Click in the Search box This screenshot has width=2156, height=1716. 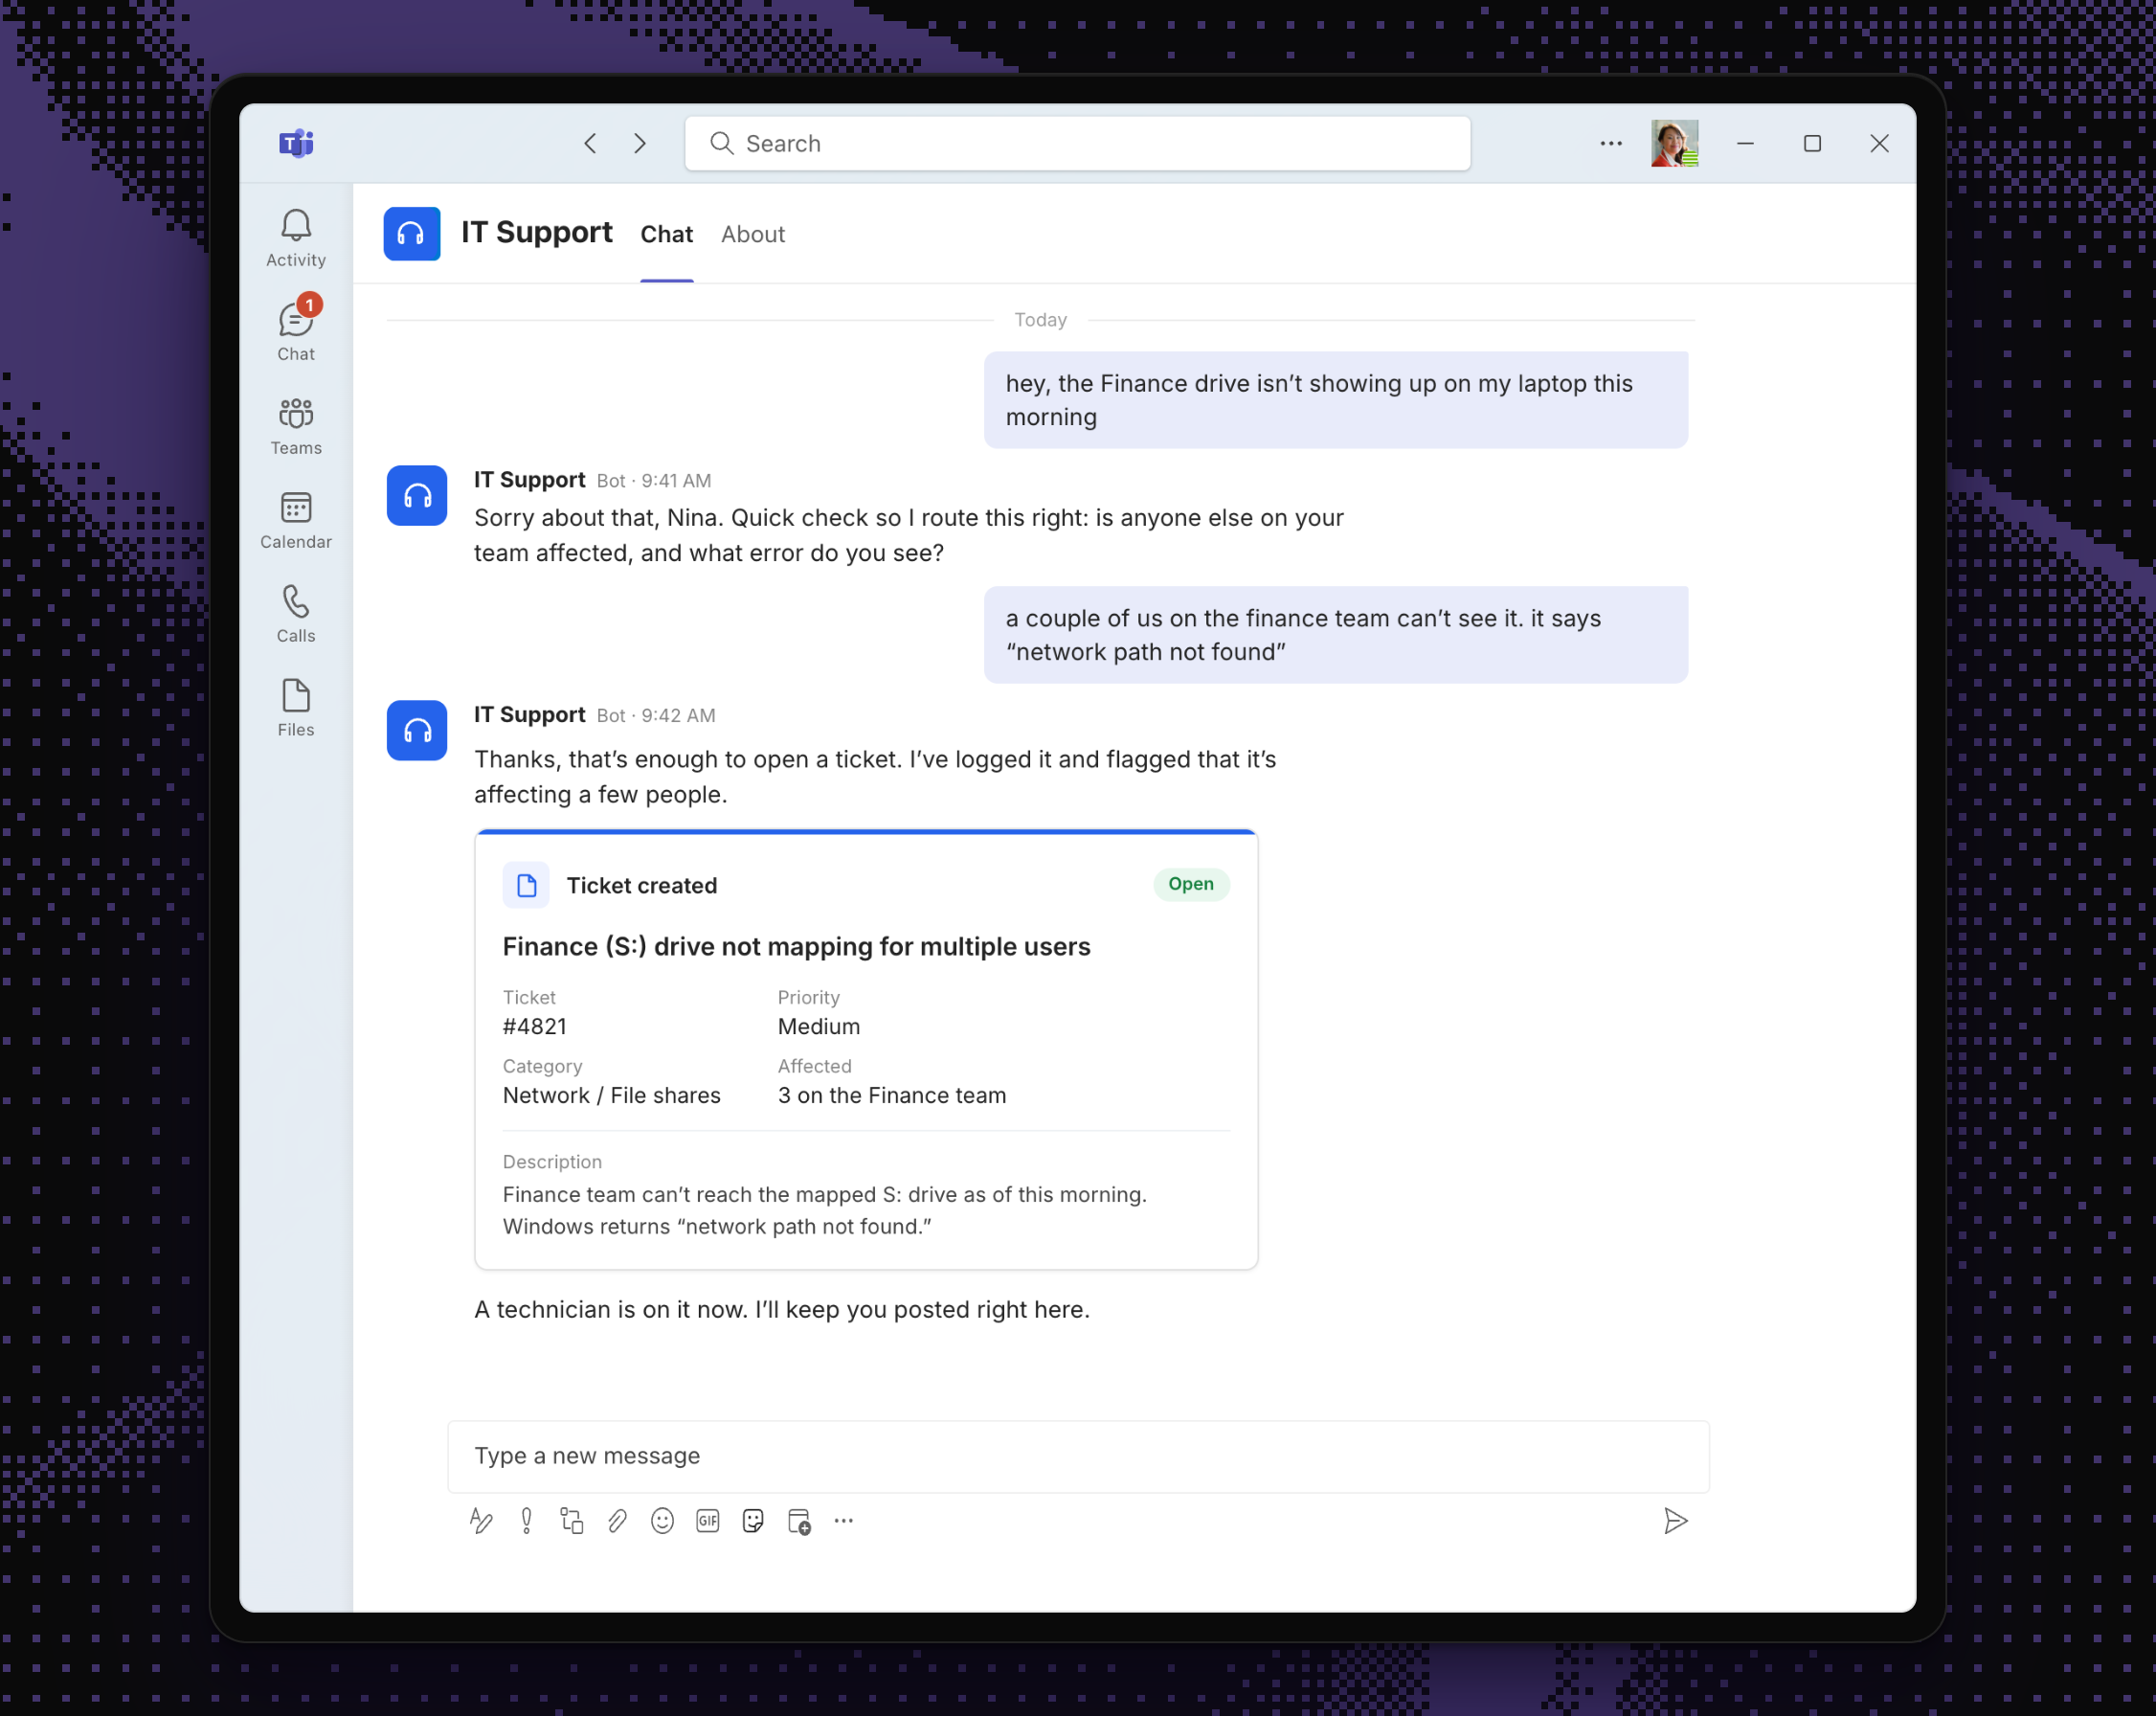click(1078, 143)
